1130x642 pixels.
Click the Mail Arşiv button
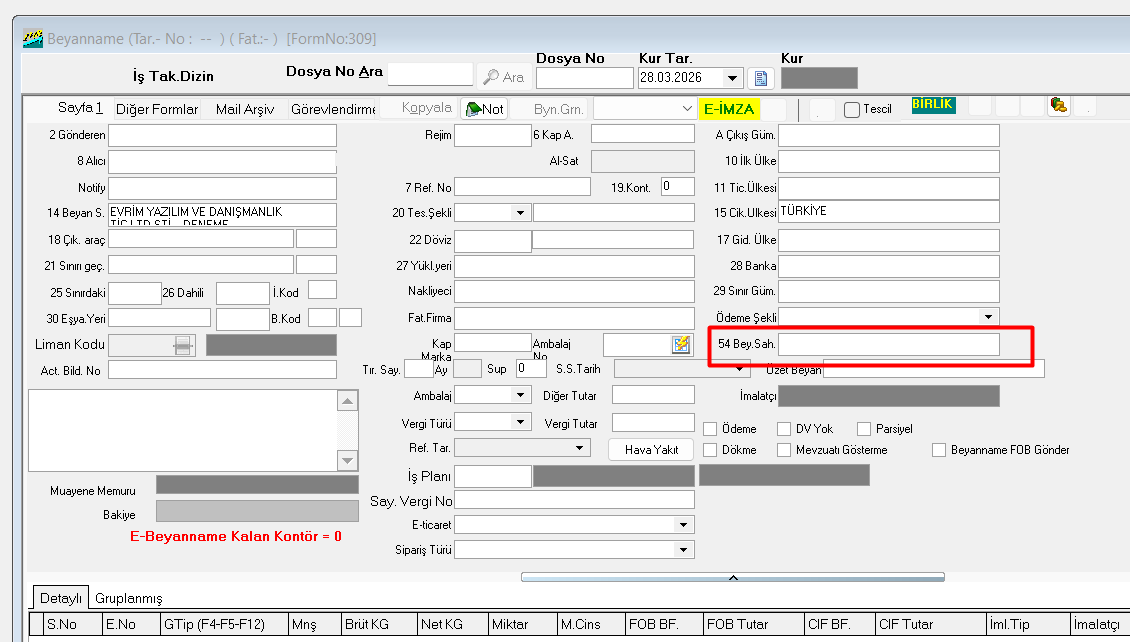tap(245, 109)
